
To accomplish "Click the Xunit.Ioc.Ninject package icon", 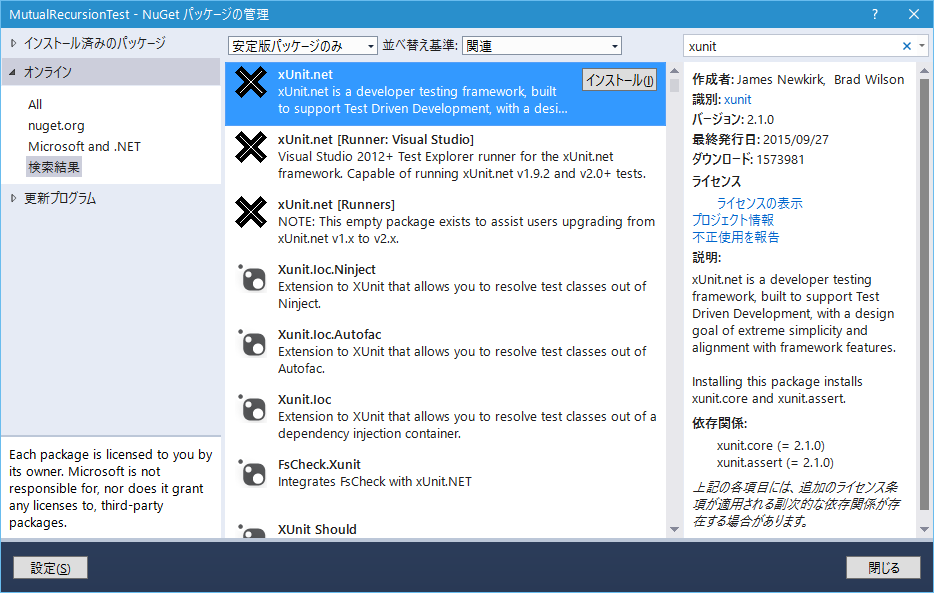I will click(x=252, y=278).
